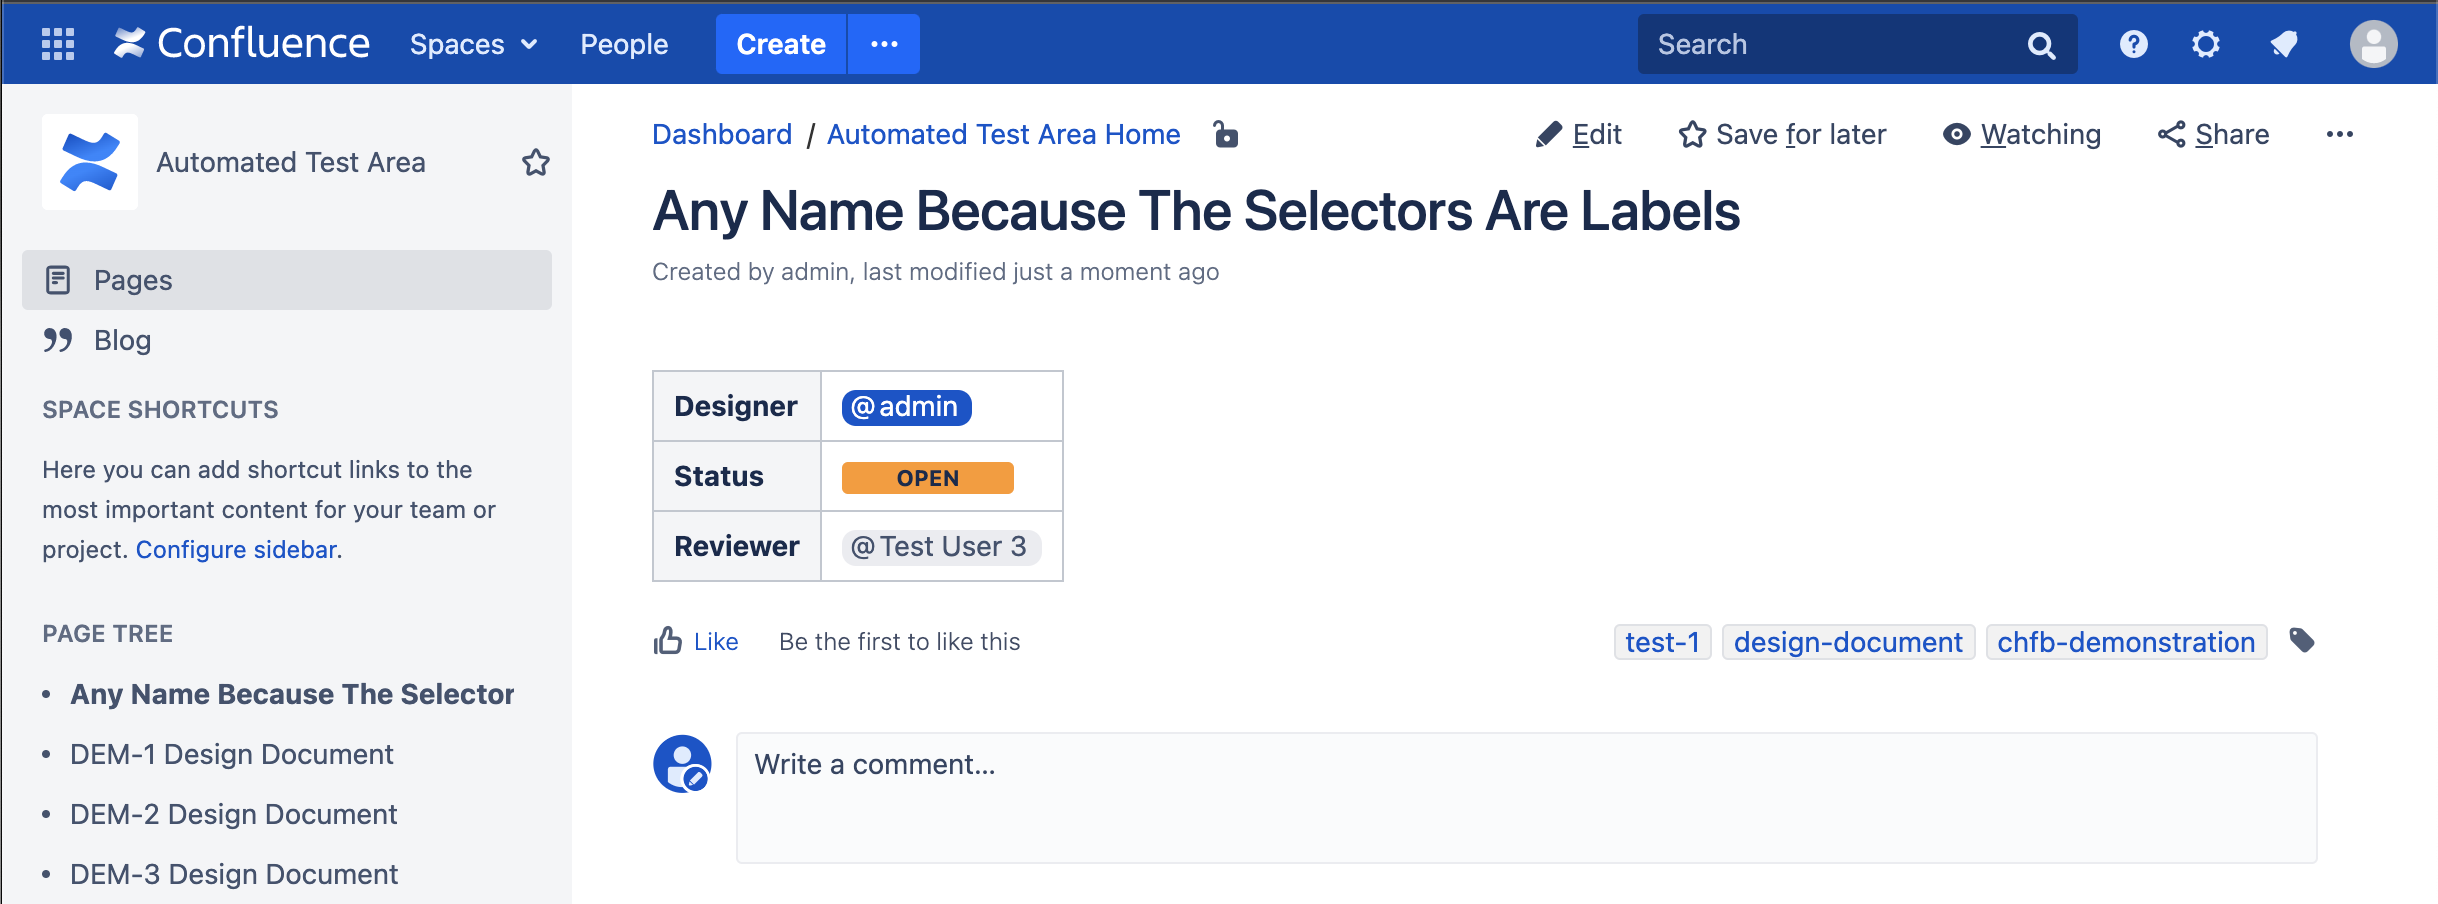Open People in the top navigation
The image size is (2438, 904).
[x=624, y=44]
